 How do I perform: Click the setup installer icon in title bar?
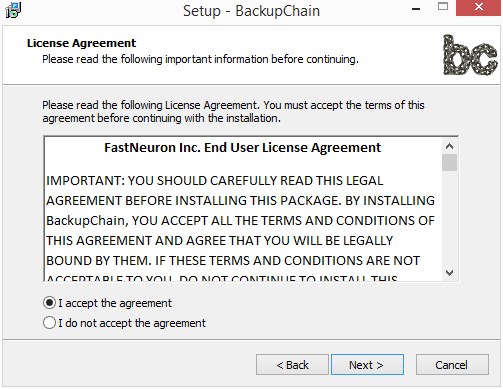pos(14,10)
